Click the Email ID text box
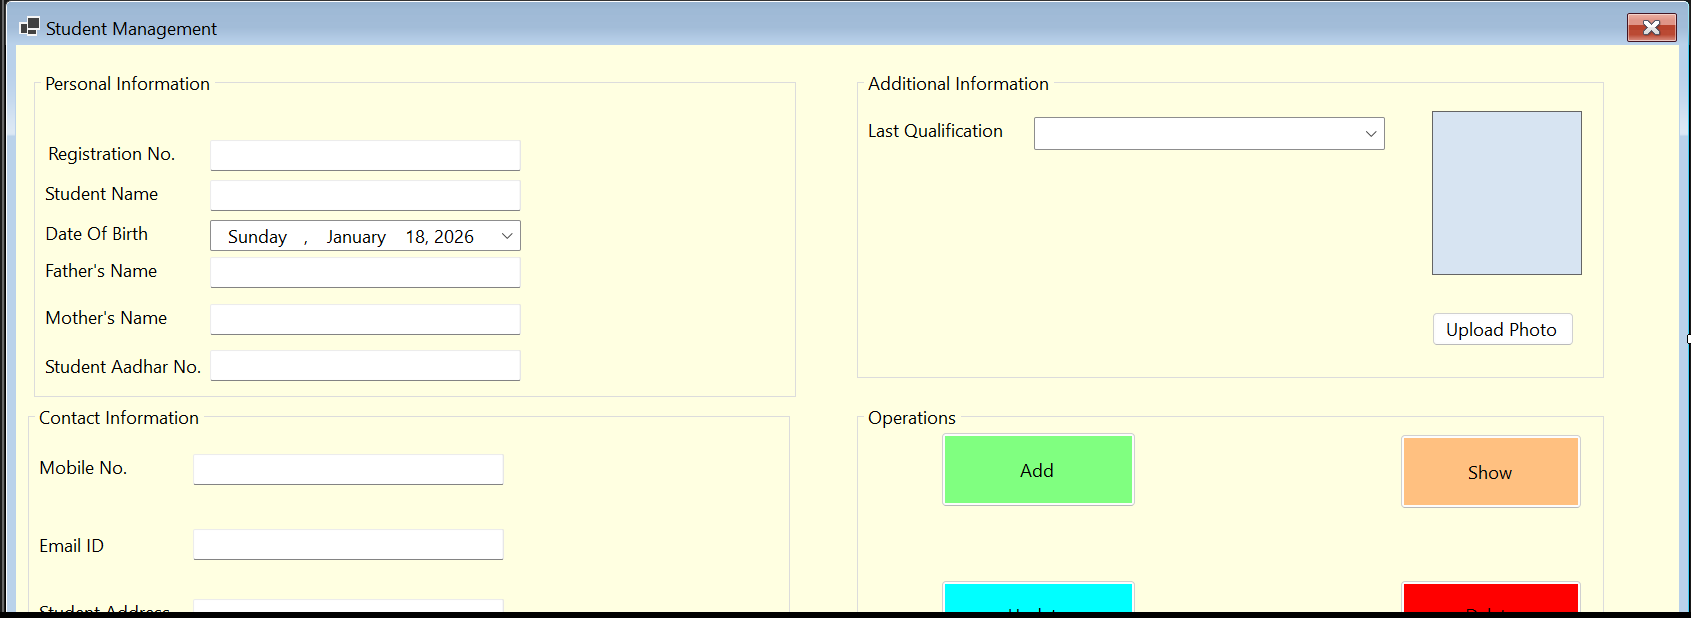 348,544
